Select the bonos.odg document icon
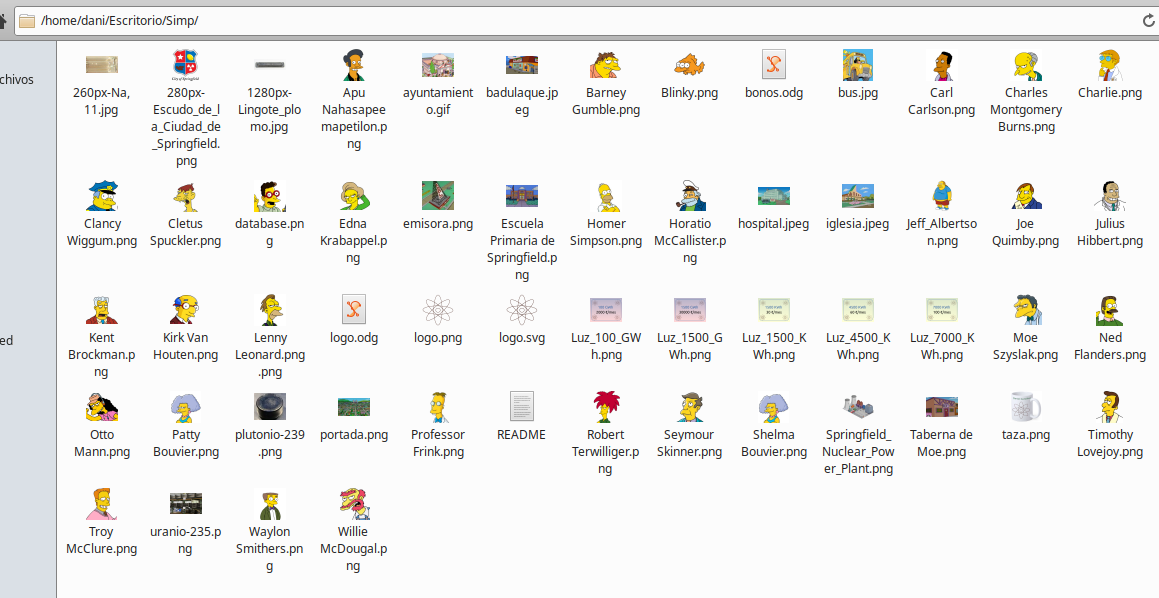Screen dimensions: 1159x598 point(774,65)
